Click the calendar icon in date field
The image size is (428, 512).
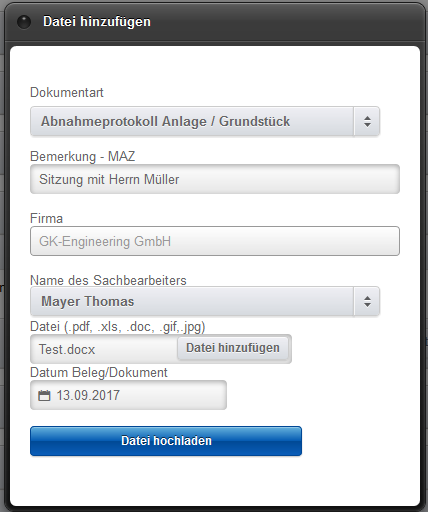[x=44, y=396]
